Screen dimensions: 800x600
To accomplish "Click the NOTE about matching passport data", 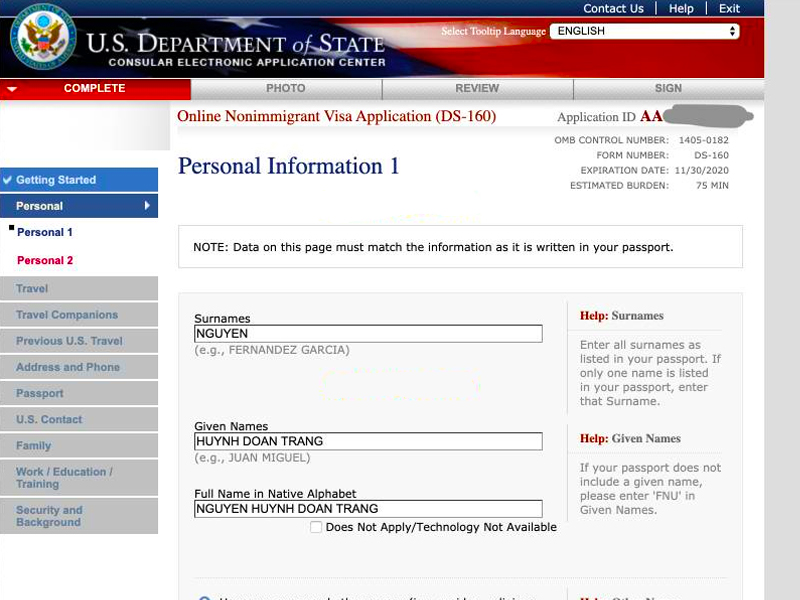I will tap(433, 247).
